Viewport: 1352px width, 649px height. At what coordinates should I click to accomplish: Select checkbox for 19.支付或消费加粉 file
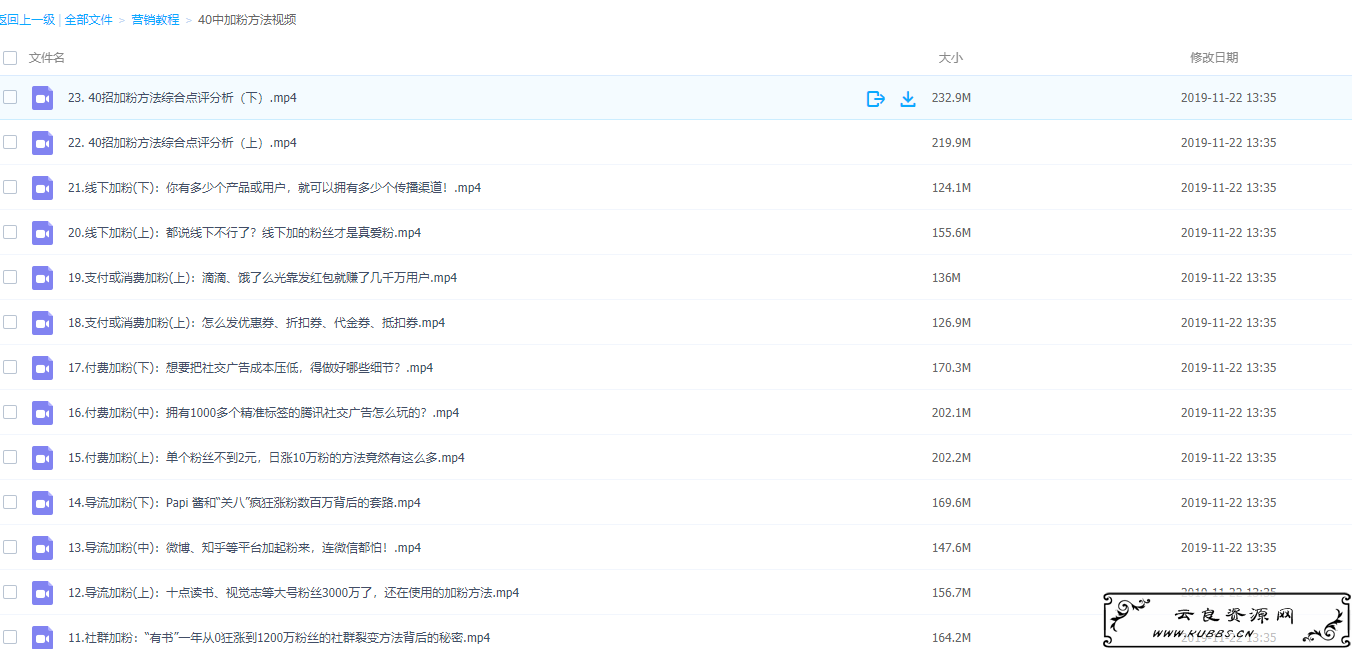[x=10, y=277]
